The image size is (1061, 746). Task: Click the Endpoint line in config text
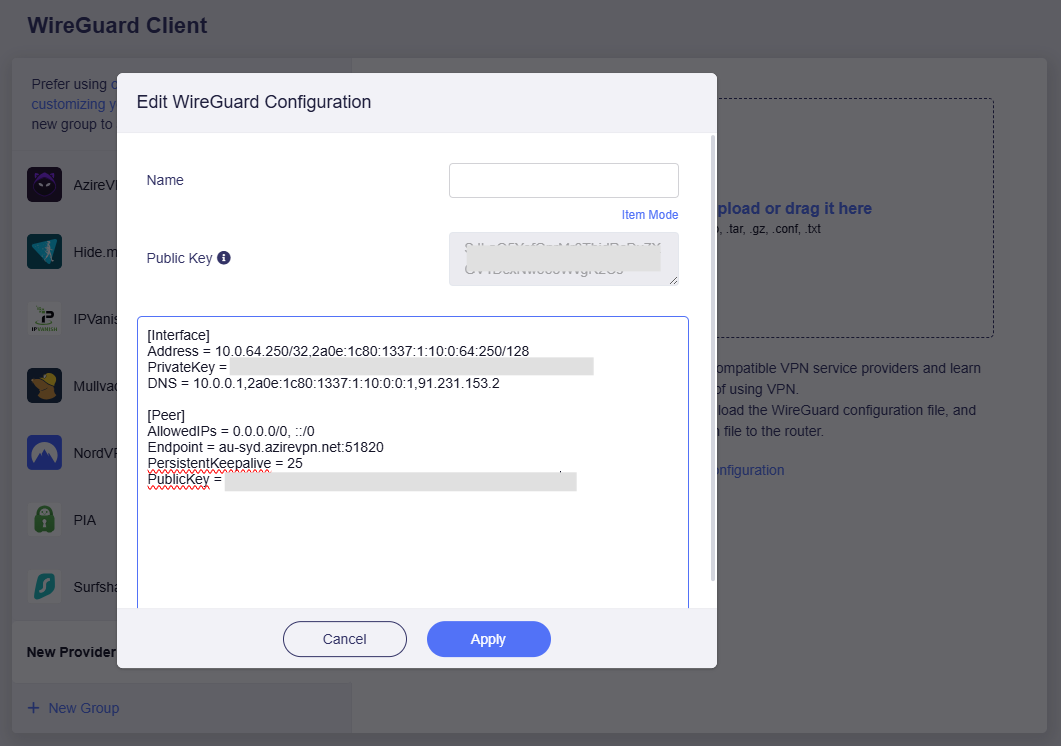coord(265,447)
